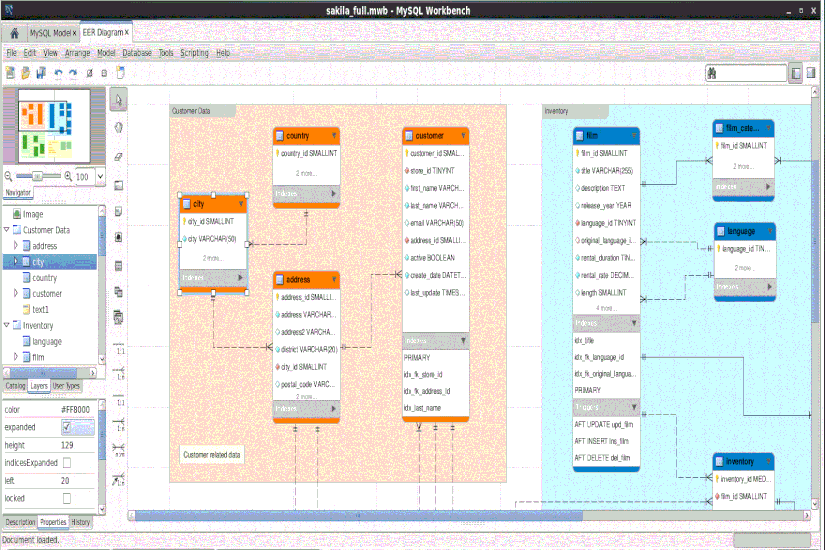Click the #FF8000 color property value

click(x=75, y=409)
